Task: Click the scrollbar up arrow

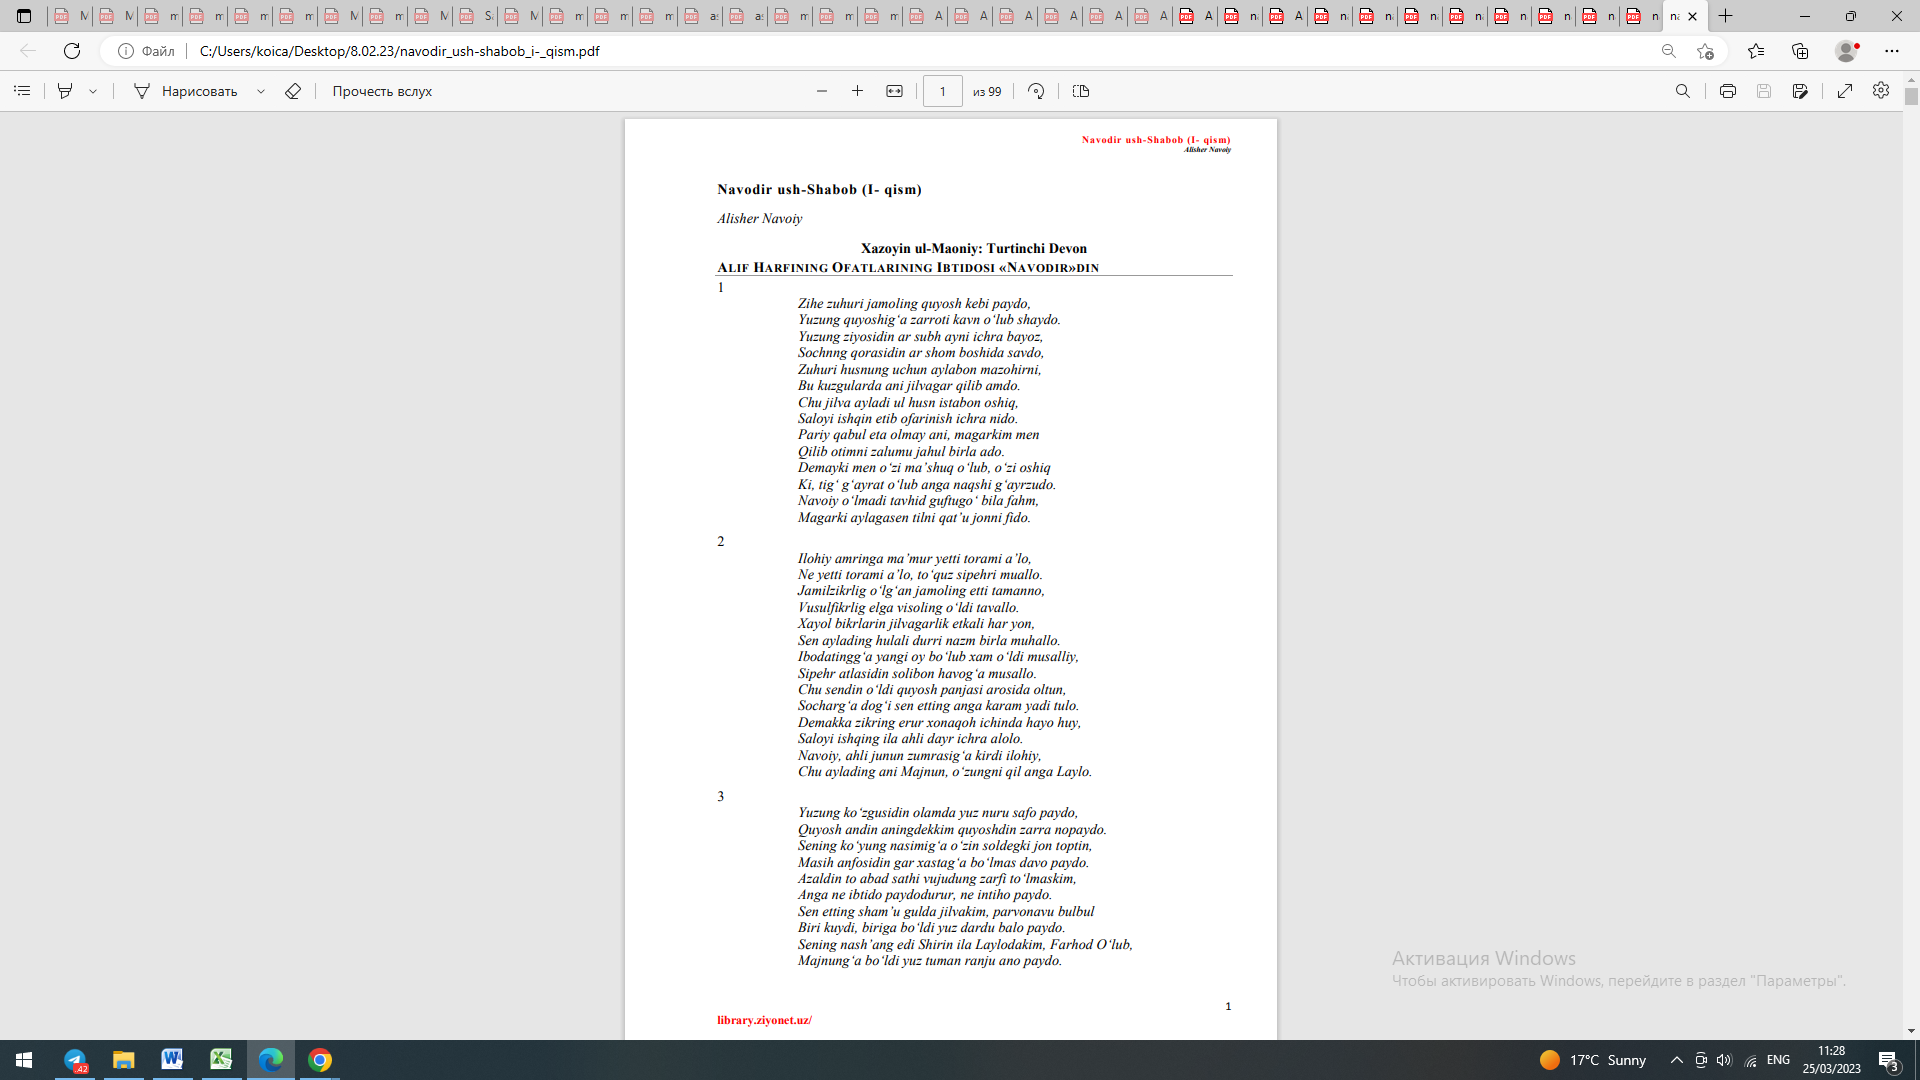Action: pos(1911,80)
